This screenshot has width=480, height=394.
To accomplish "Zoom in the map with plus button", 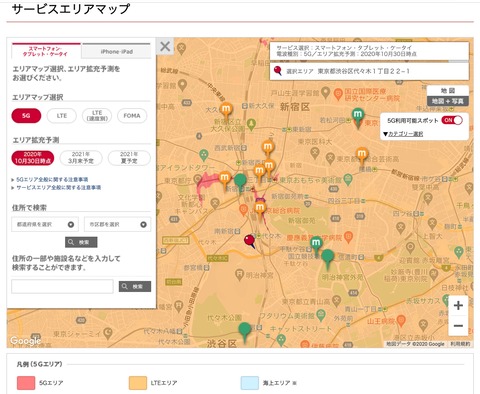I will click(x=458, y=305).
